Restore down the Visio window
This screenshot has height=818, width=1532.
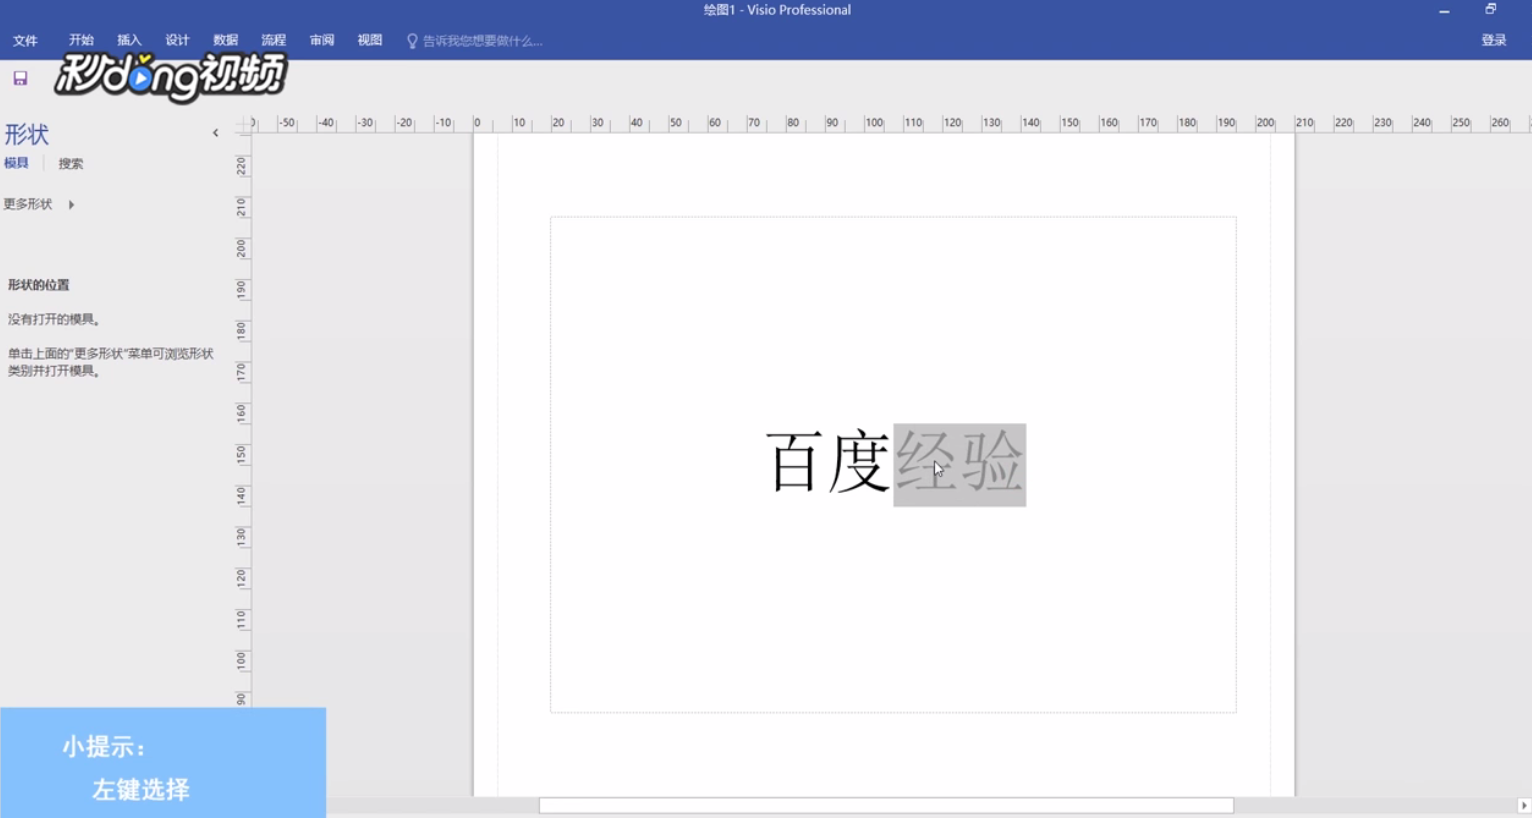click(x=1490, y=10)
